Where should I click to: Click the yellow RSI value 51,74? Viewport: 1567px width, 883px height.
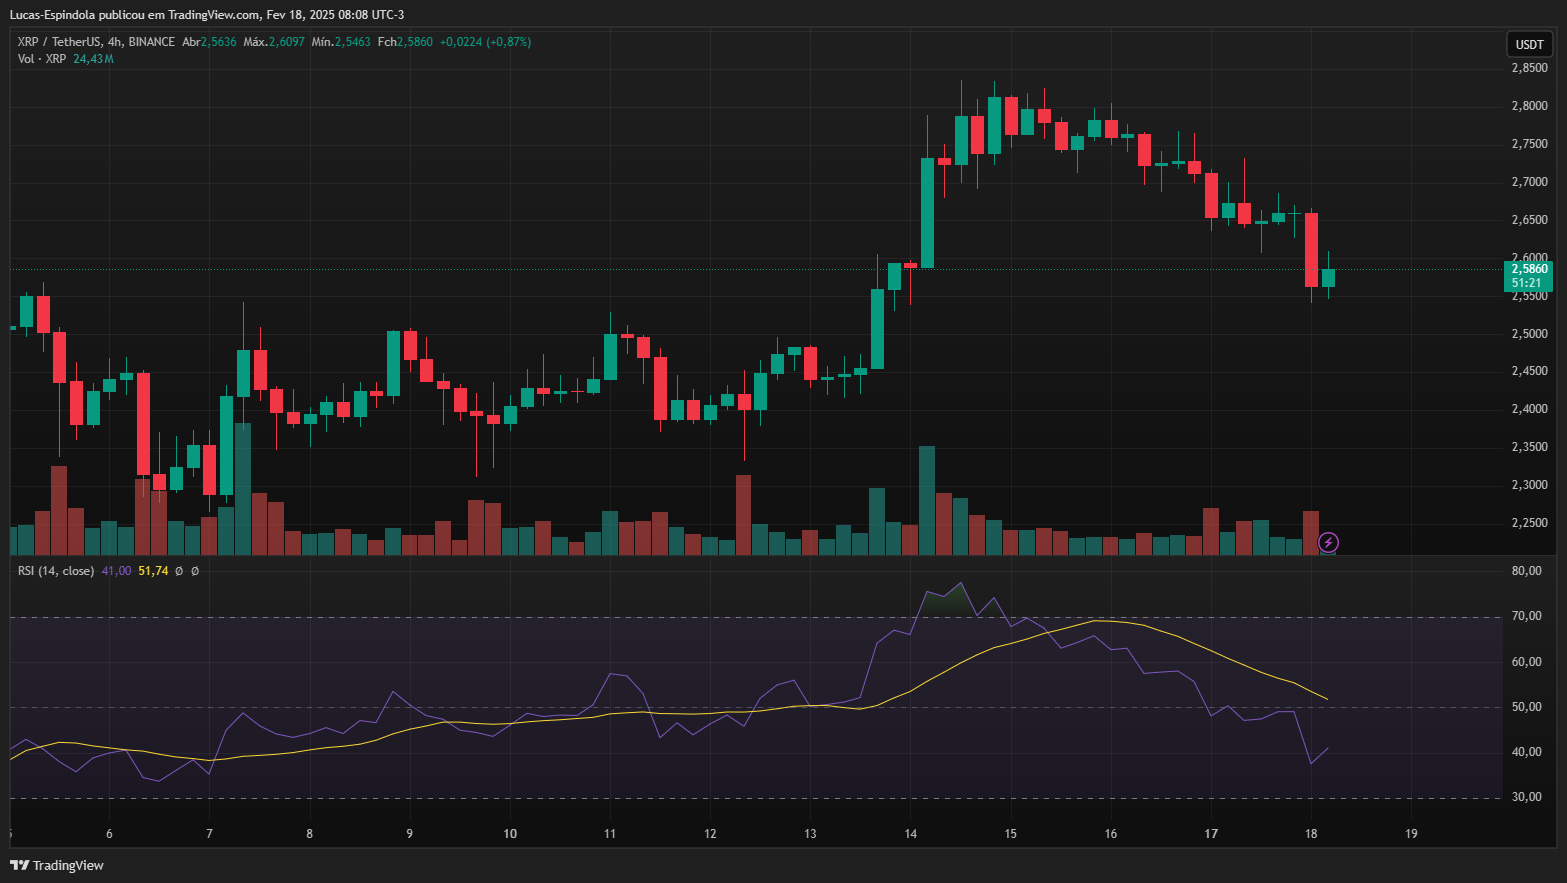(x=153, y=571)
